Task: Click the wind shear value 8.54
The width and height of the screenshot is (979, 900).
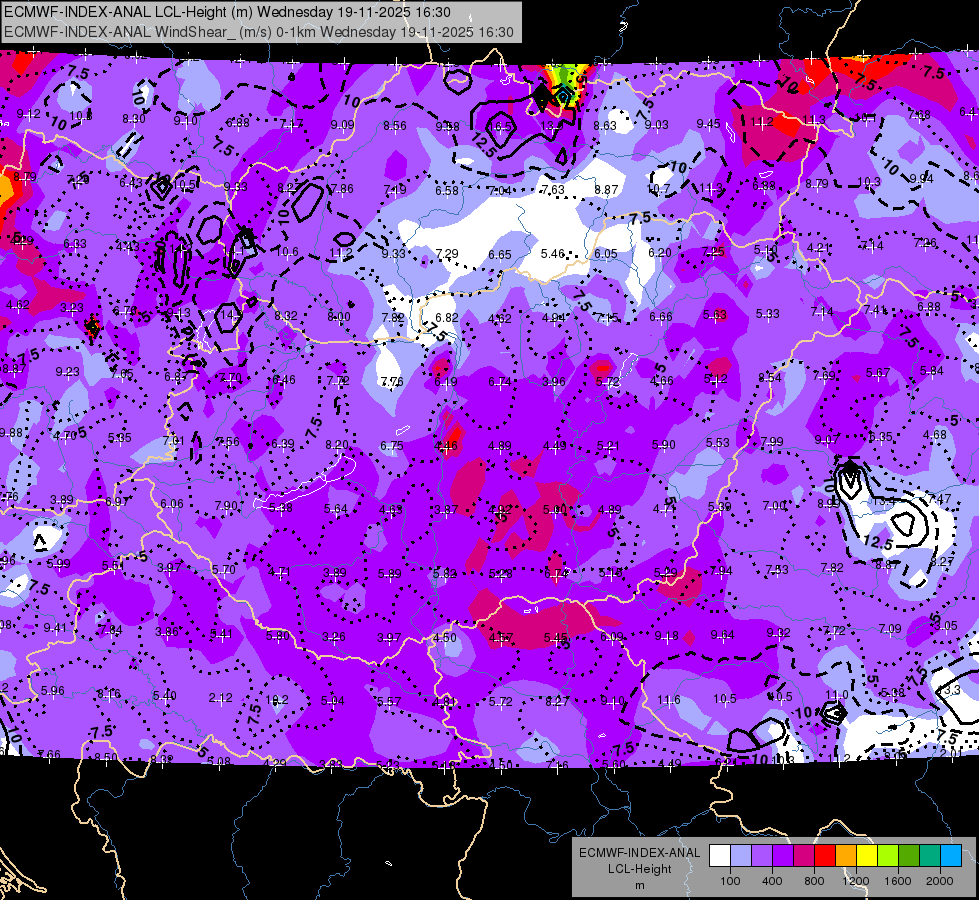Action: pos(770,377)
